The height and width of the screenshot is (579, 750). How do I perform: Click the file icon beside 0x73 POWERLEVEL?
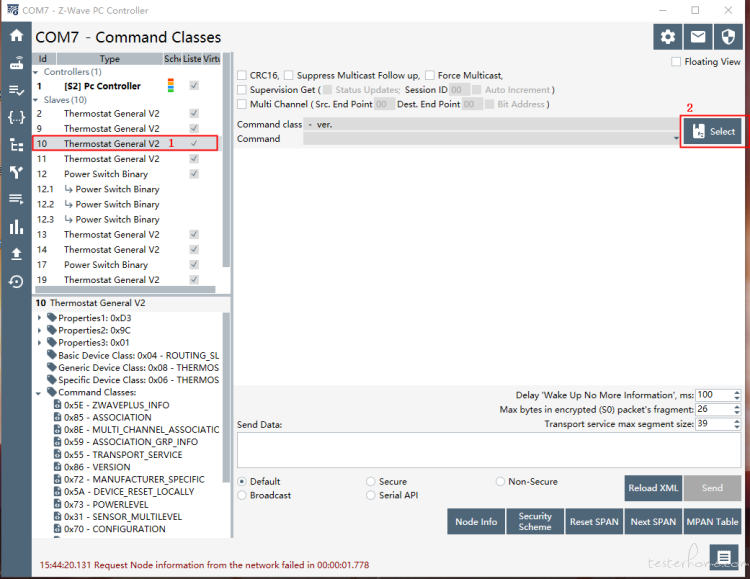57,504
